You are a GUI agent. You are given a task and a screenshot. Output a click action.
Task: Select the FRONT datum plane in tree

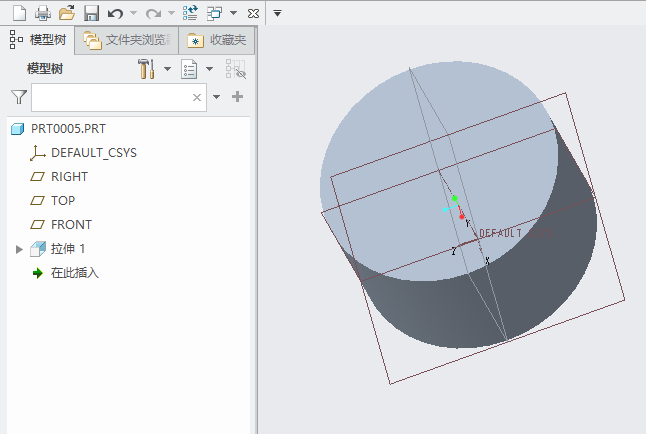(70, 224)
